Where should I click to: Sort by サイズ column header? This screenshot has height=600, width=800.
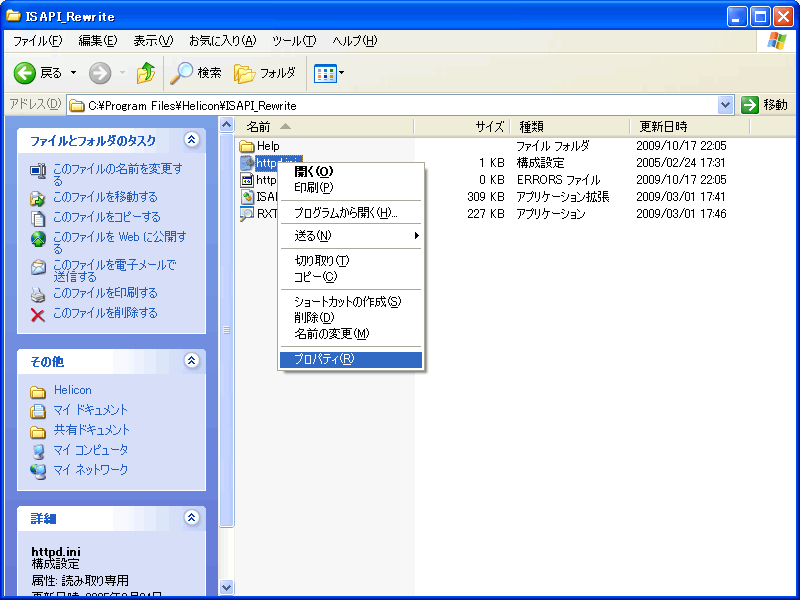point(462,126)
